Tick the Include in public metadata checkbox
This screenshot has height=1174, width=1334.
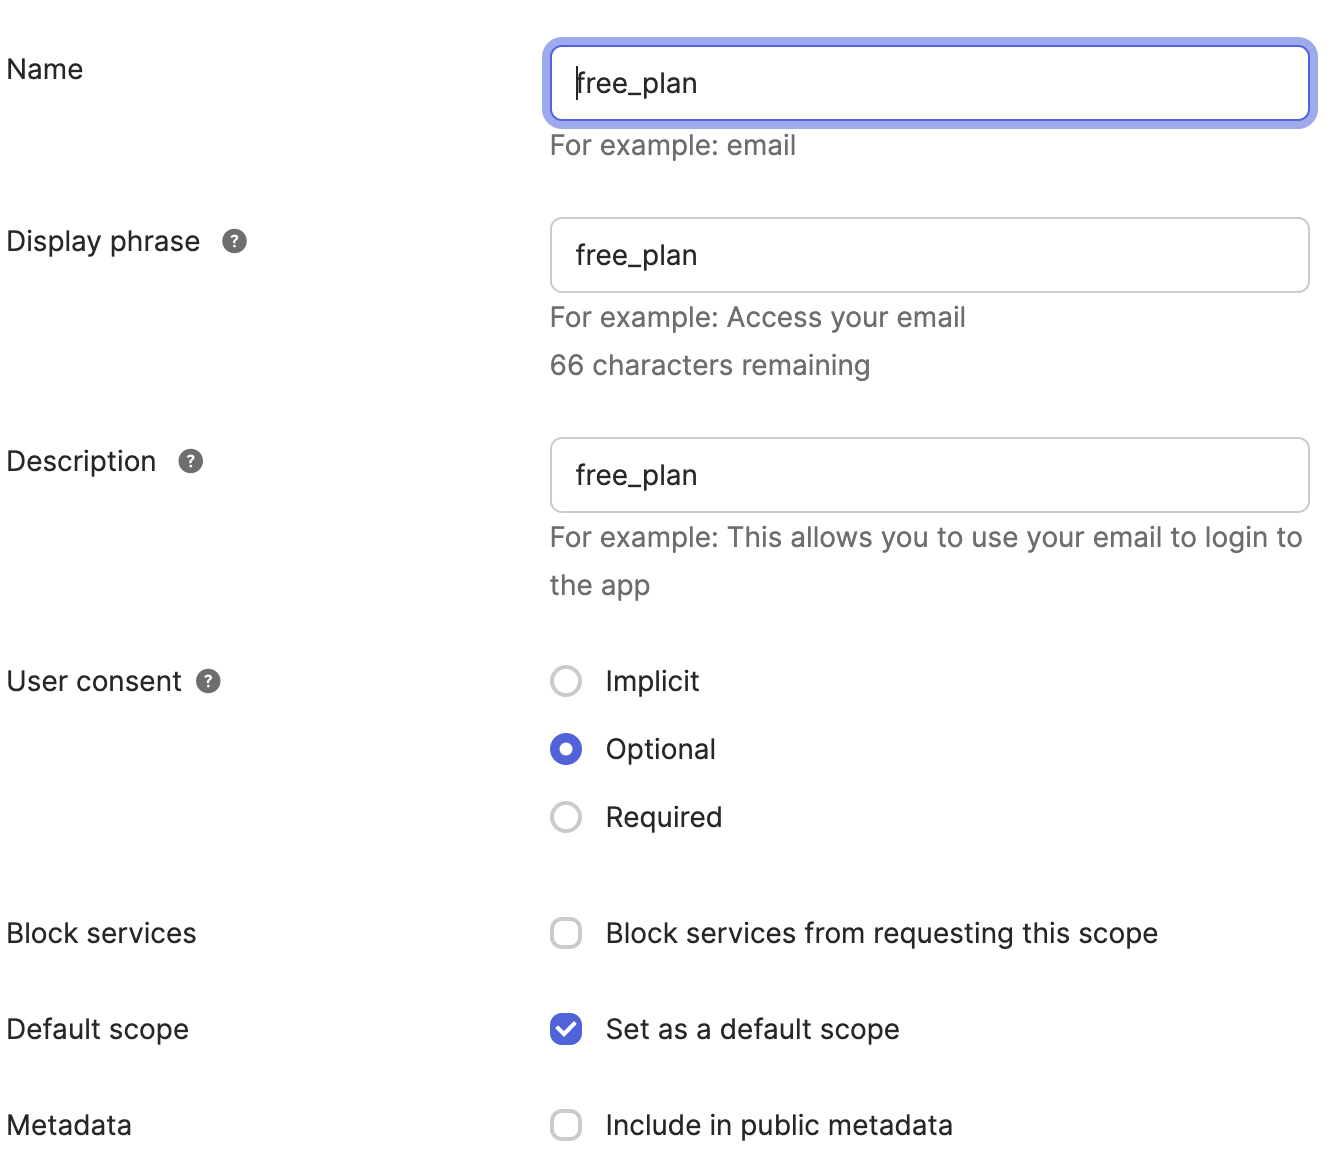[x=566, y=1125]
